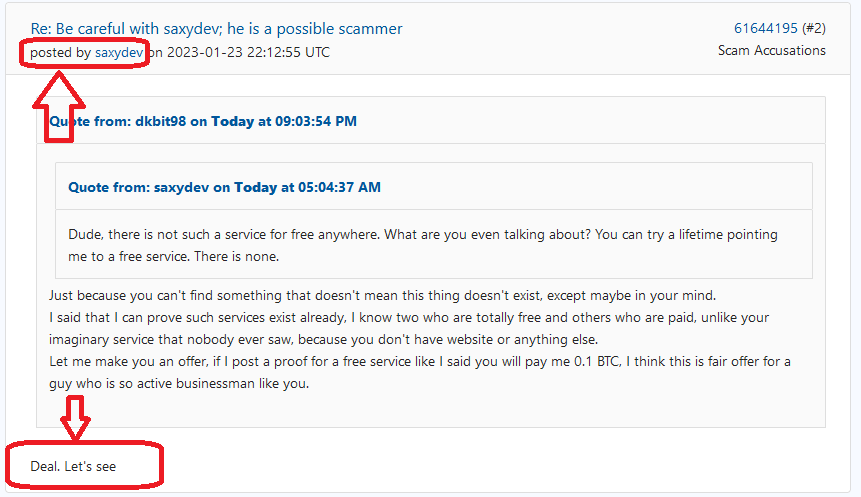This screenshot has width=861, height=497.
Task: Click the red downward arrow annotation above 'Deal'
Action: pos(75,417)
